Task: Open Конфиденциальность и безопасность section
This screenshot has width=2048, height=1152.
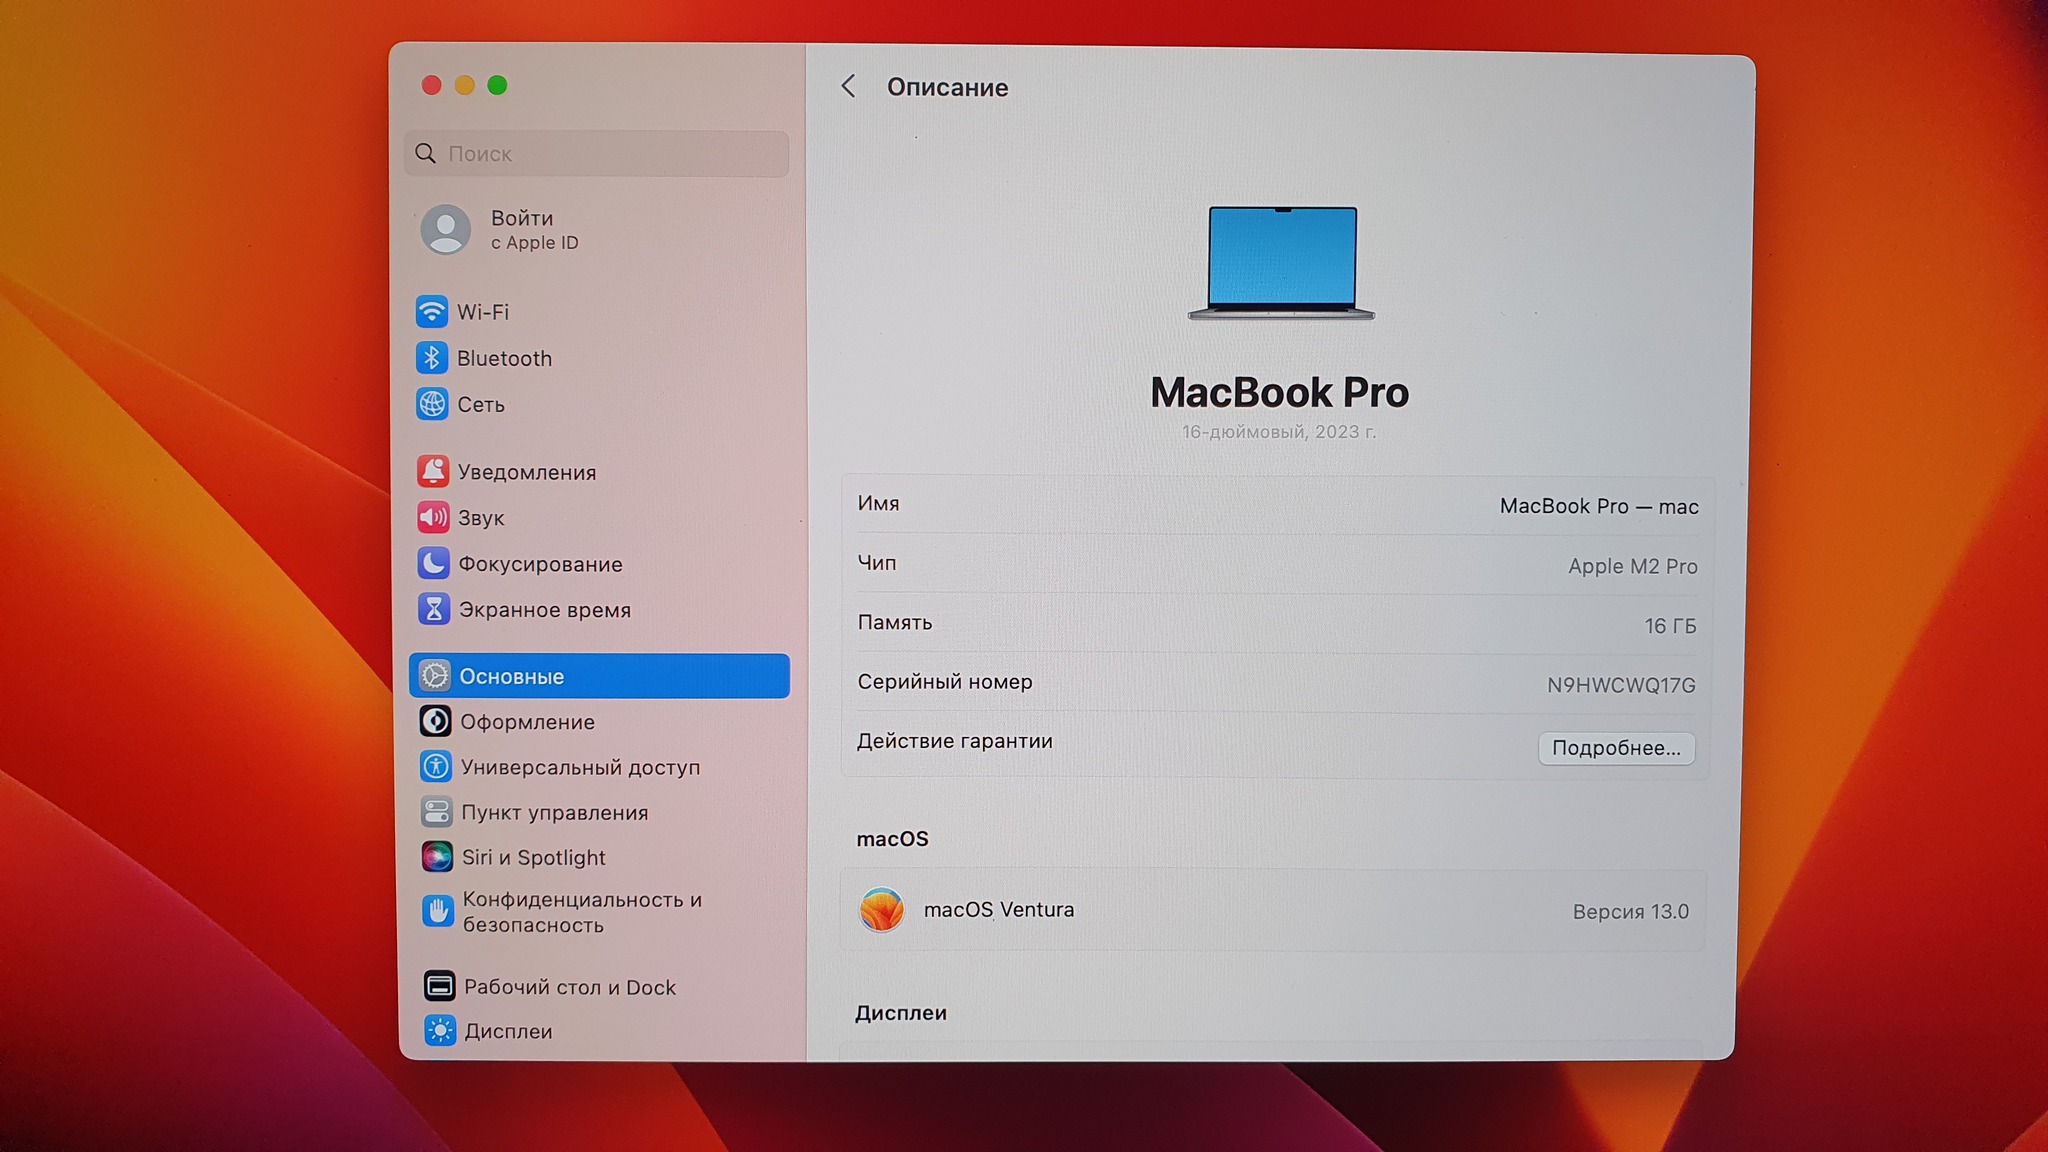Action: coord(581,912)
